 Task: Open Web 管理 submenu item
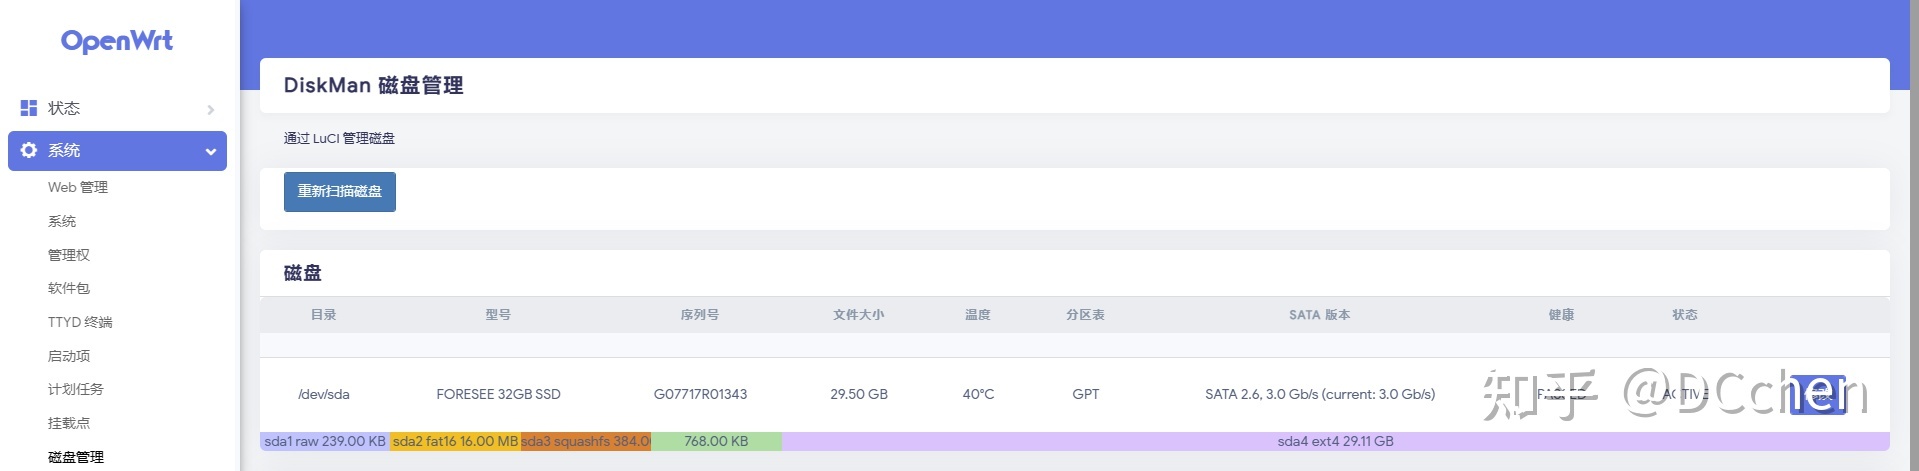78,187
